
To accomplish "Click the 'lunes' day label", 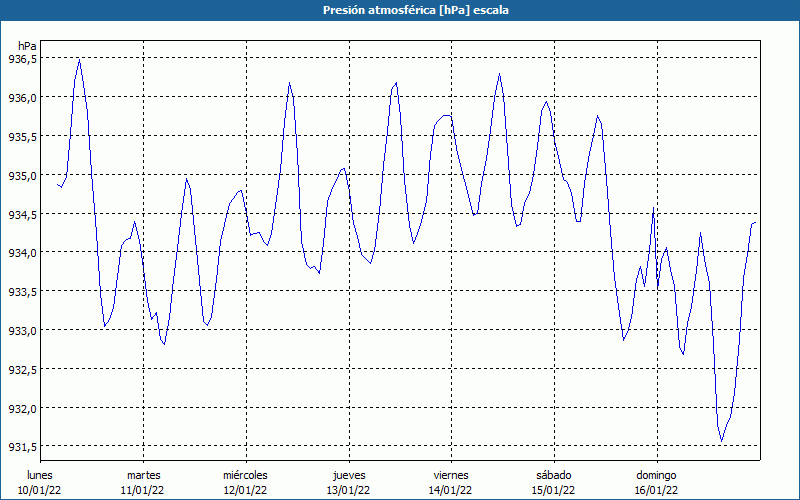I will click(x=40, y=476).
